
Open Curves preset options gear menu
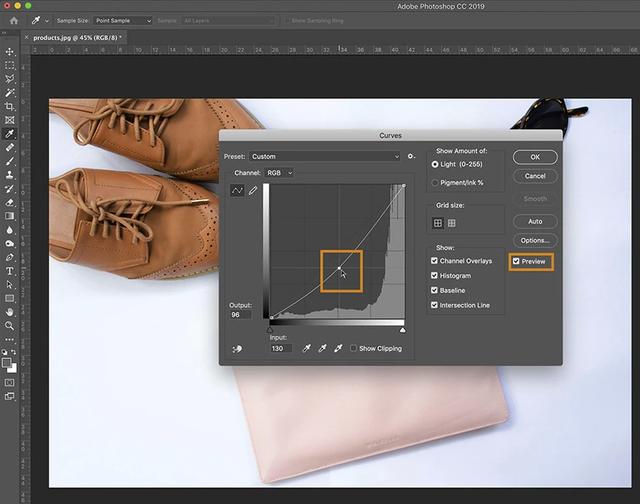(411, 156)
